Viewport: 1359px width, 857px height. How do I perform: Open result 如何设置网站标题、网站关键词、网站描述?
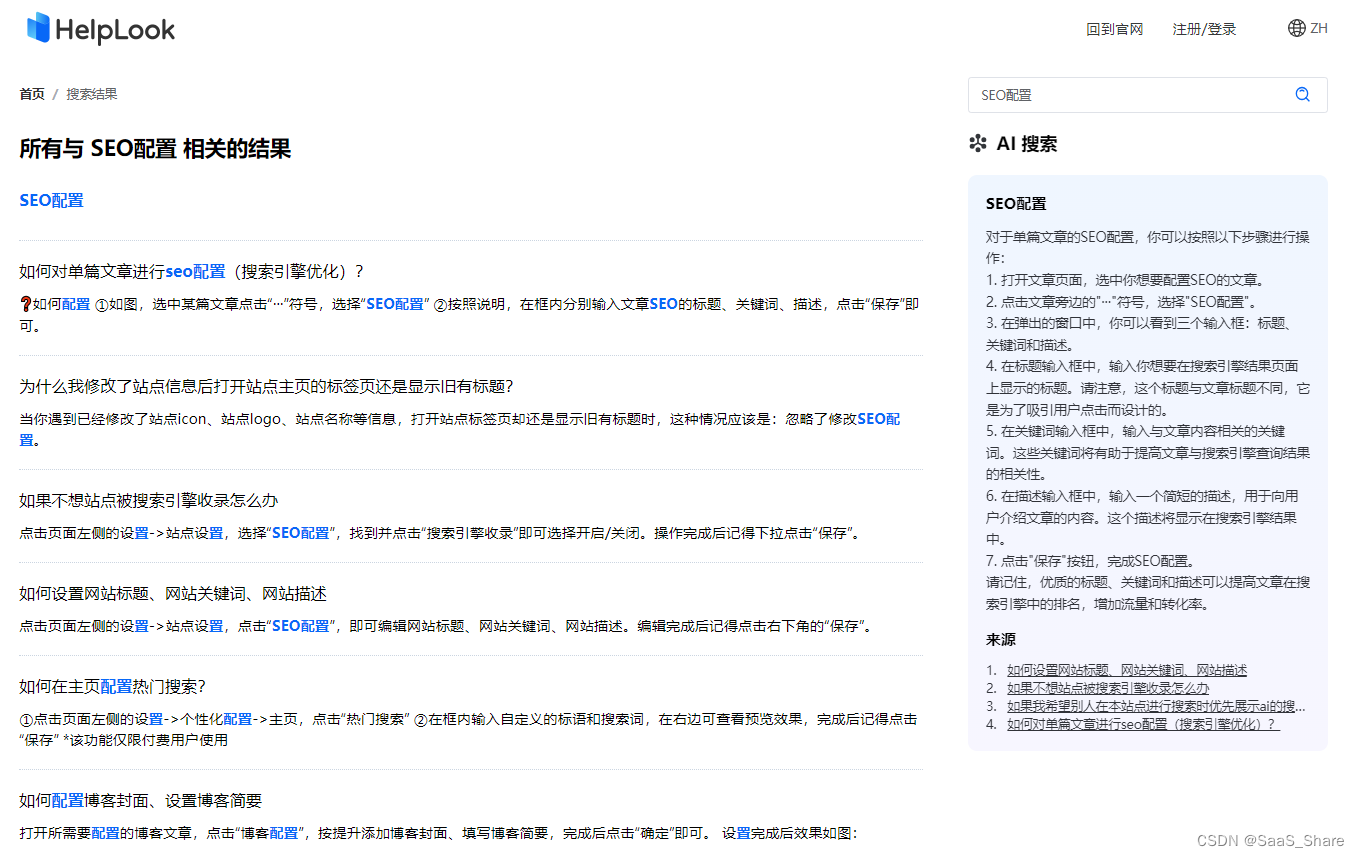click(173, 594)
